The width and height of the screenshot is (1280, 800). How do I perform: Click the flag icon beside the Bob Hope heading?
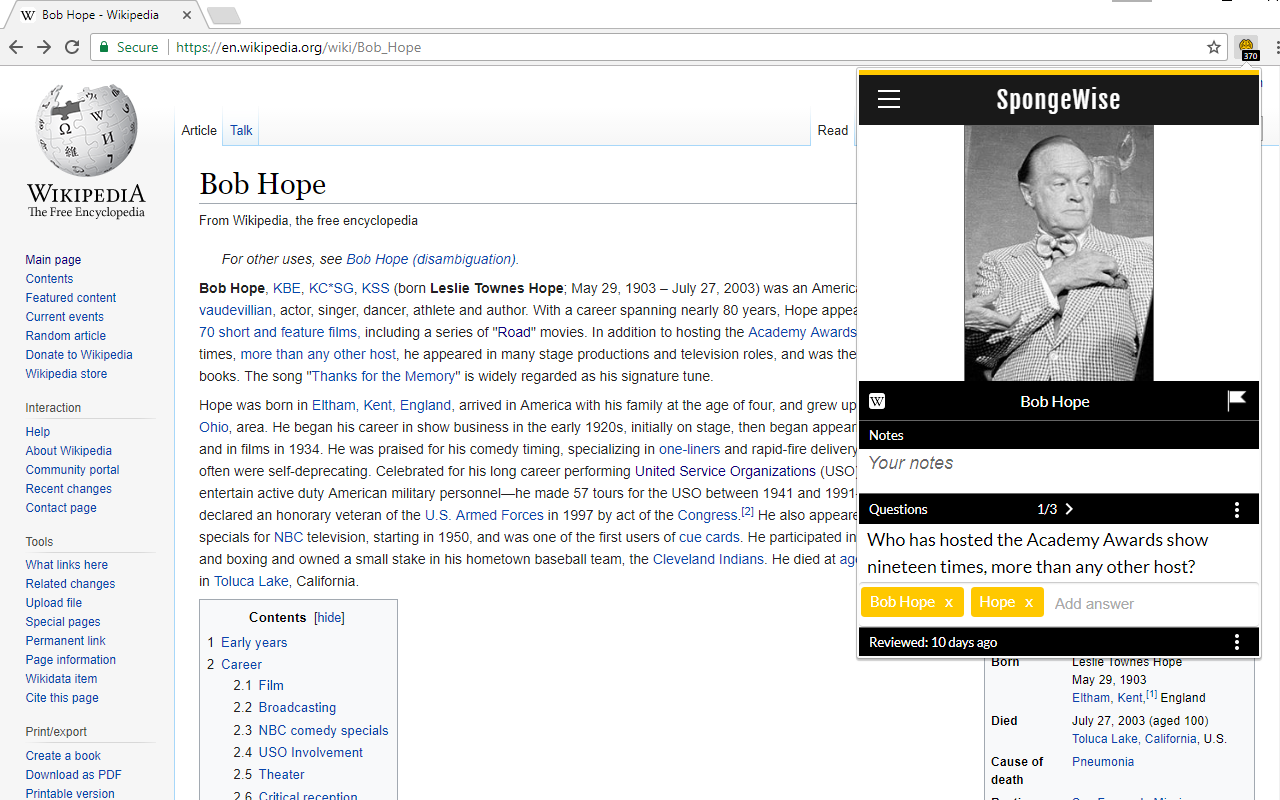coord(1236,401)
